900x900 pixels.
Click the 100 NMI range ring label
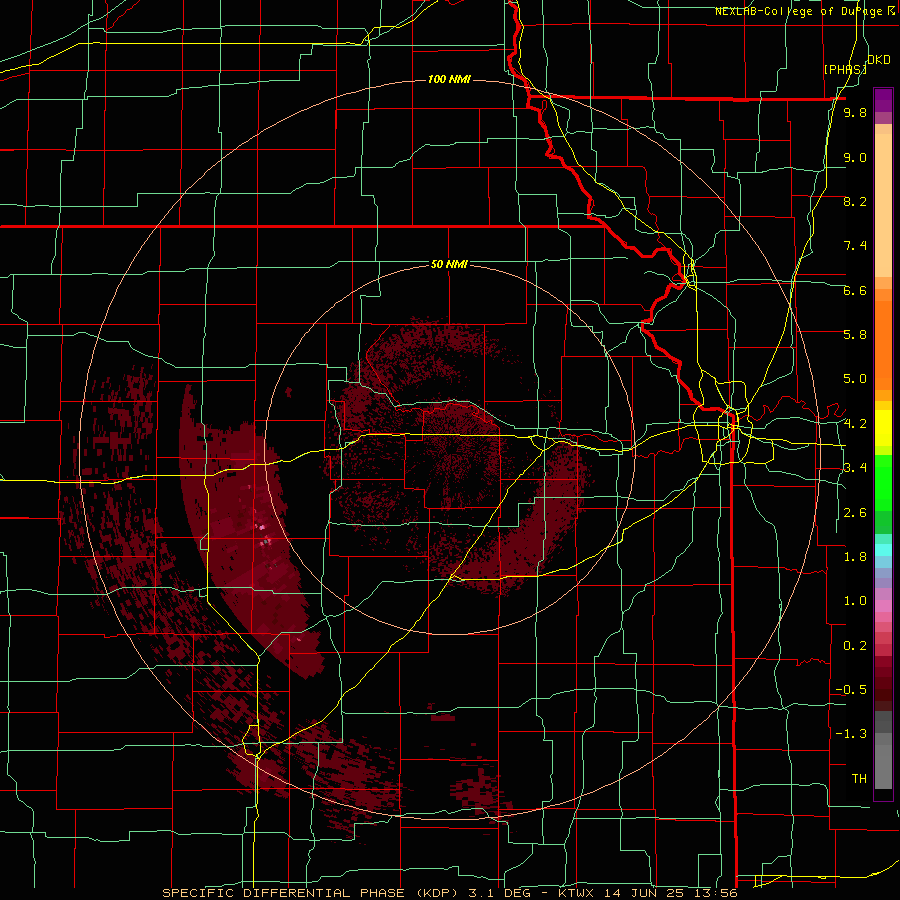click(x=449, y=79)
